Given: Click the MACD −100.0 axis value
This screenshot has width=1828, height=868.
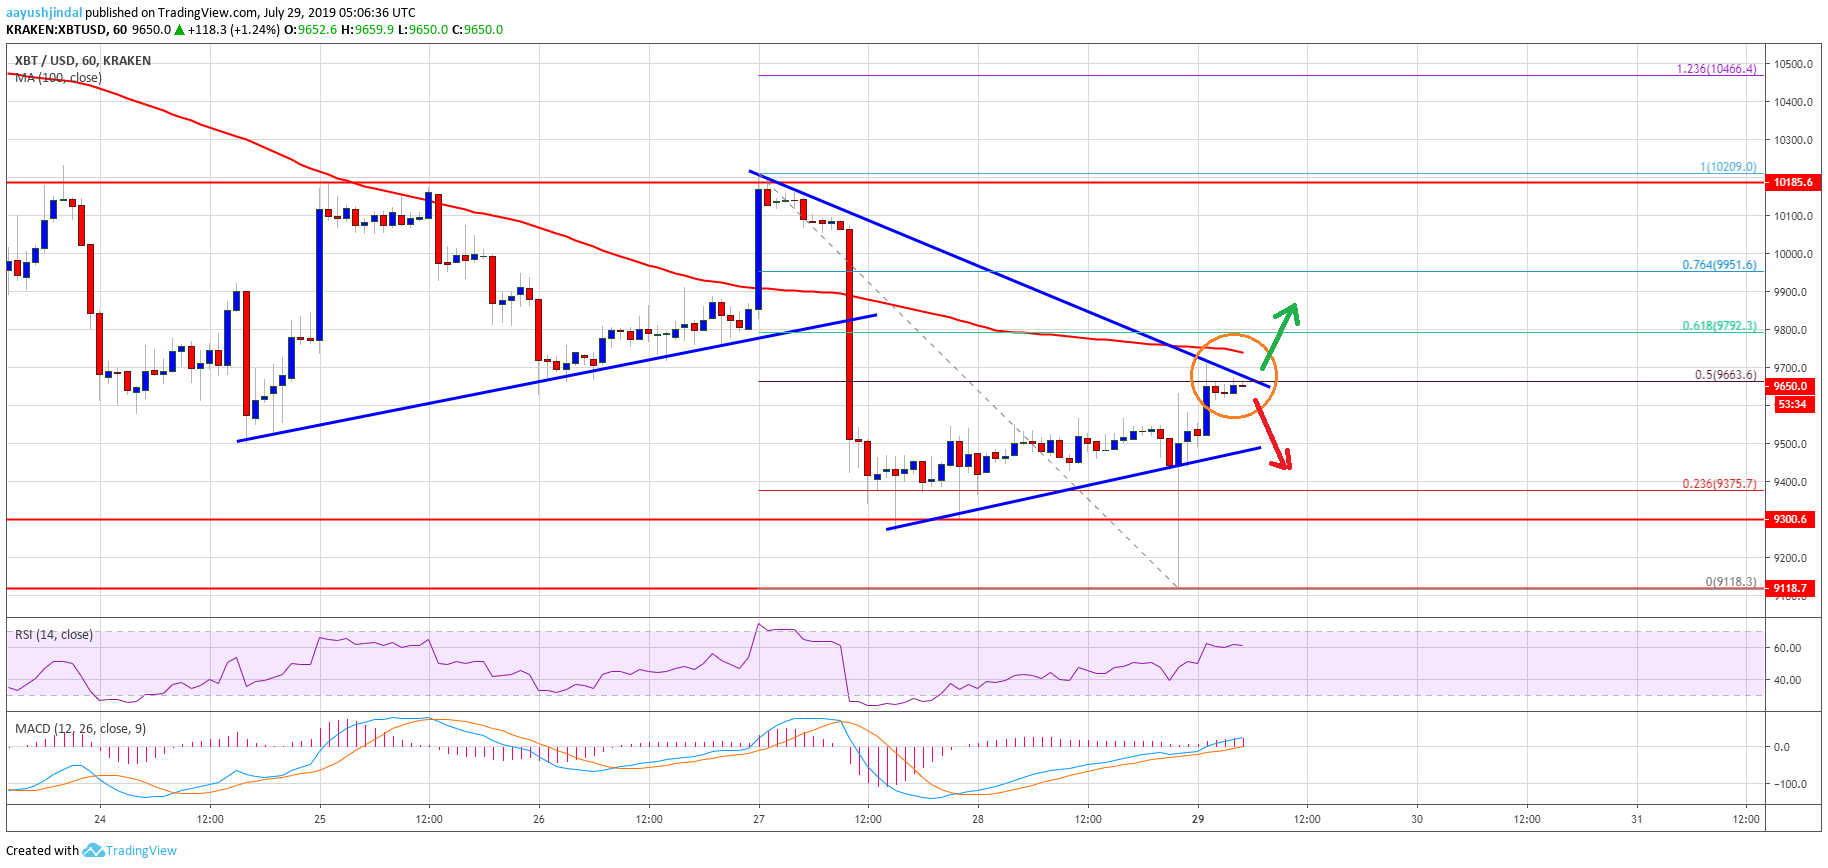Looking at the screenshot, I should [x=1789, y=784].
